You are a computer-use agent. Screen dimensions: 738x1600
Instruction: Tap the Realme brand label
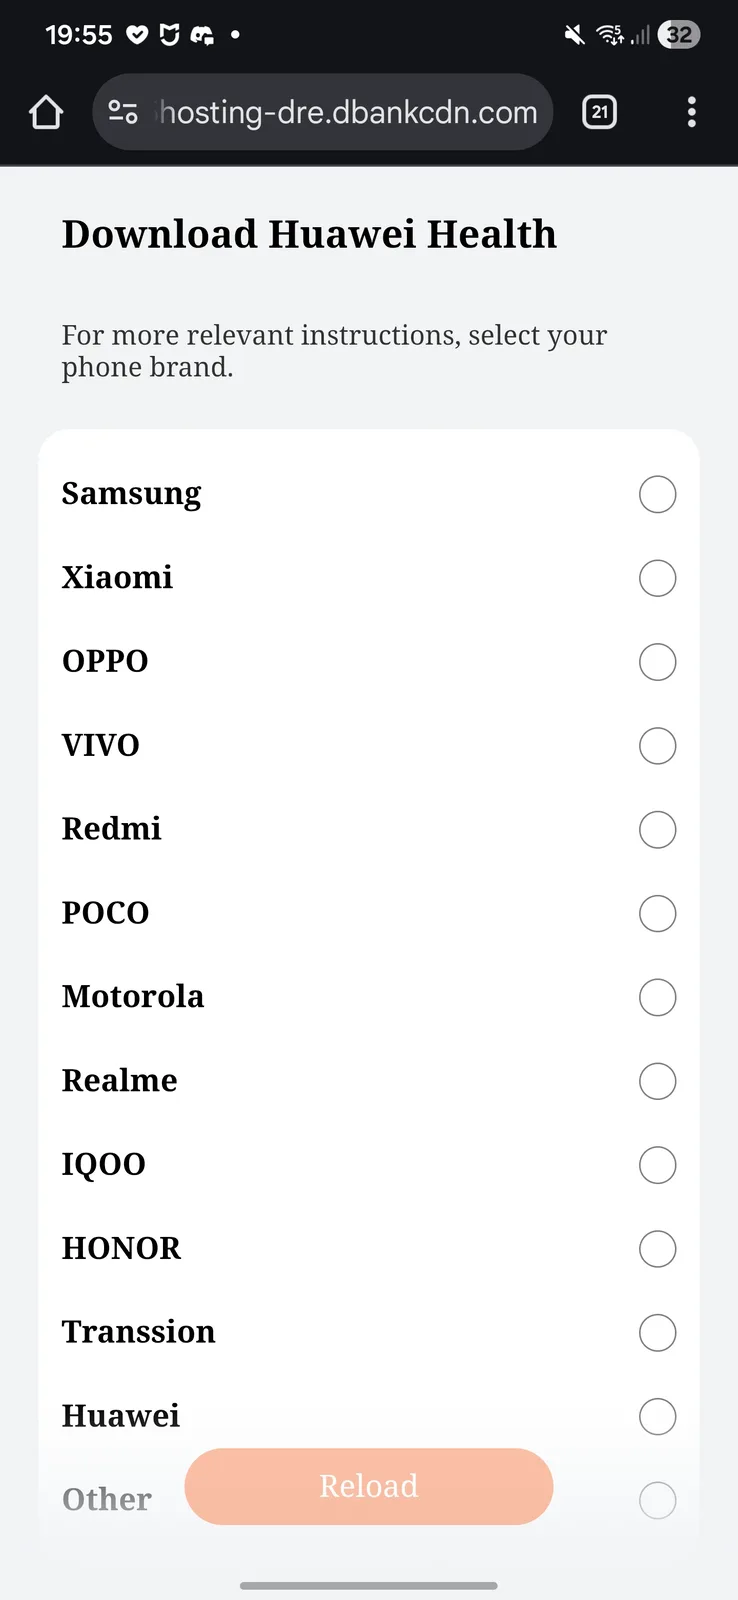click(120, 1081)
